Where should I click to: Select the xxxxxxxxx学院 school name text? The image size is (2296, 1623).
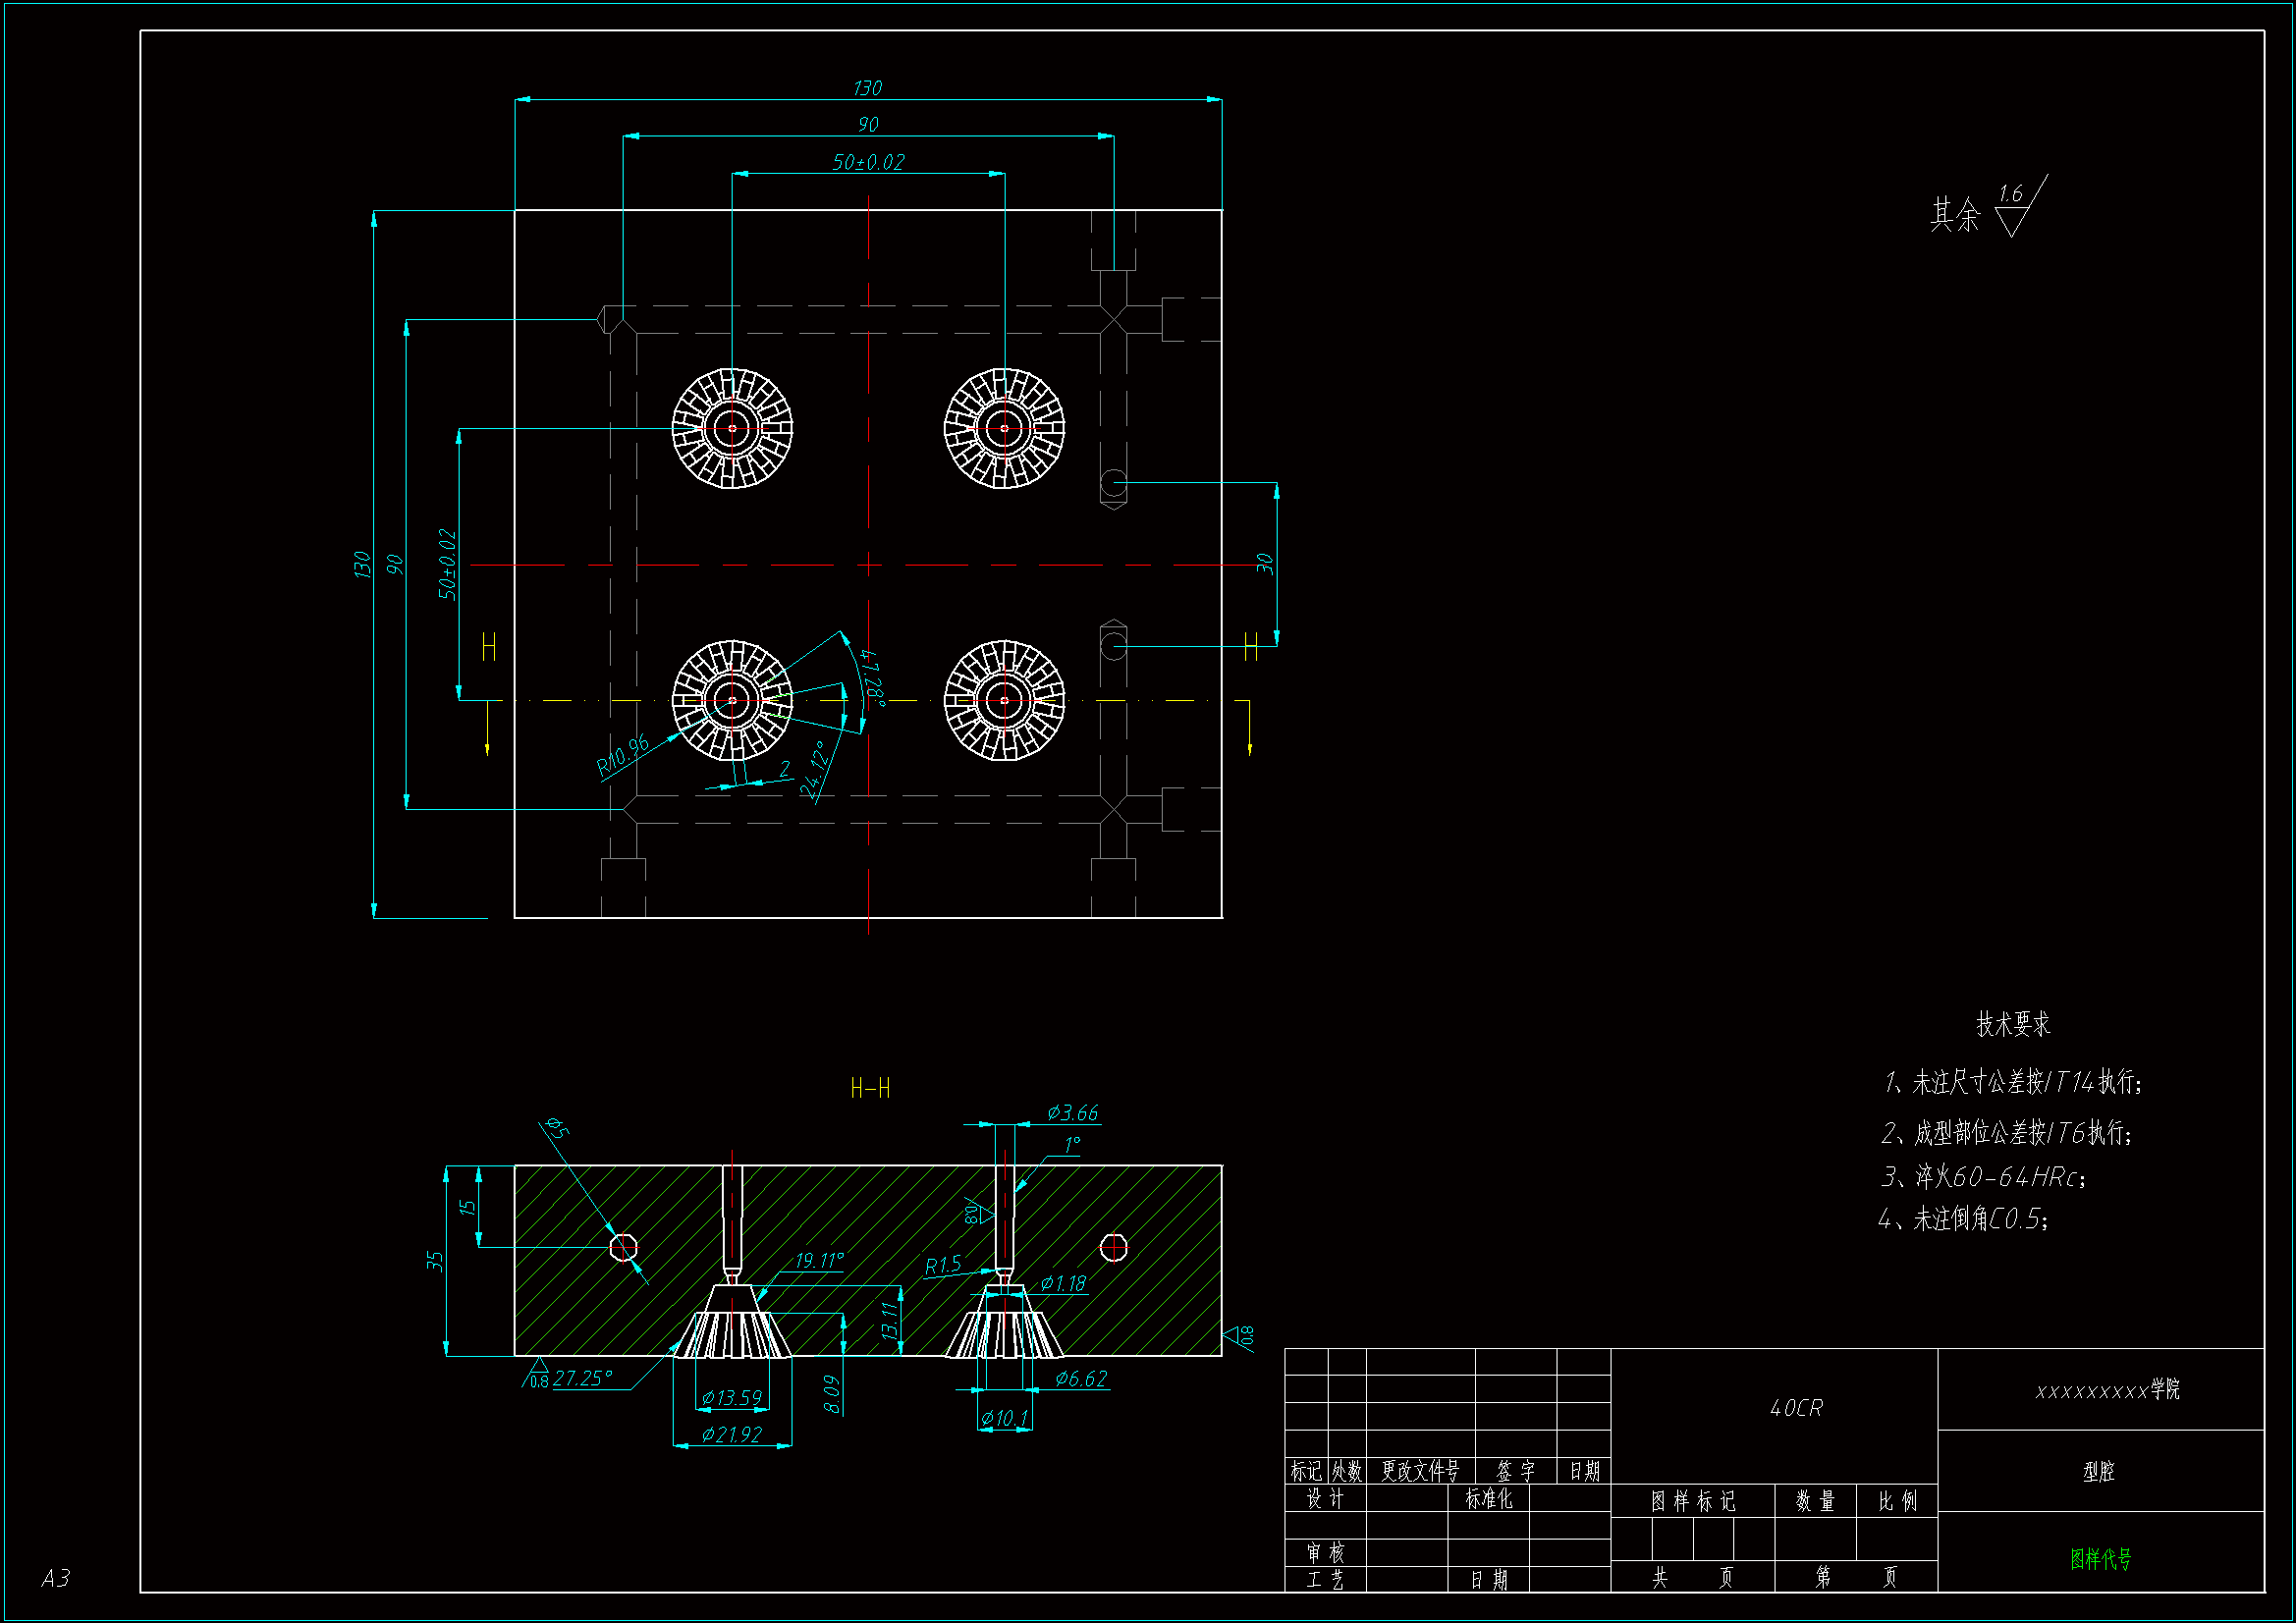point(2107,1390)
